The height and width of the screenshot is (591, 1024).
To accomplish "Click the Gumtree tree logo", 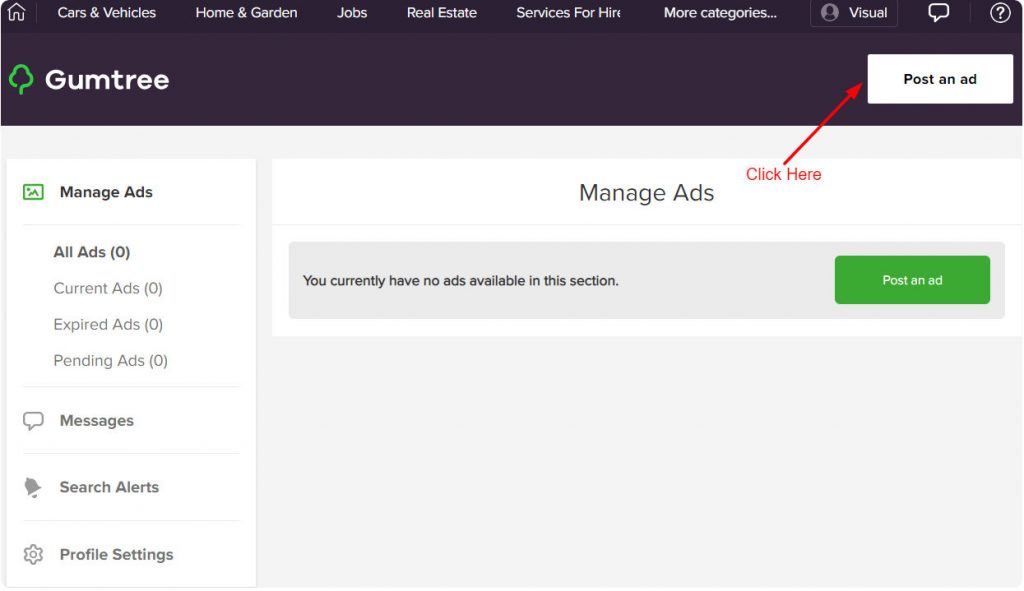I will pos(23,78).
